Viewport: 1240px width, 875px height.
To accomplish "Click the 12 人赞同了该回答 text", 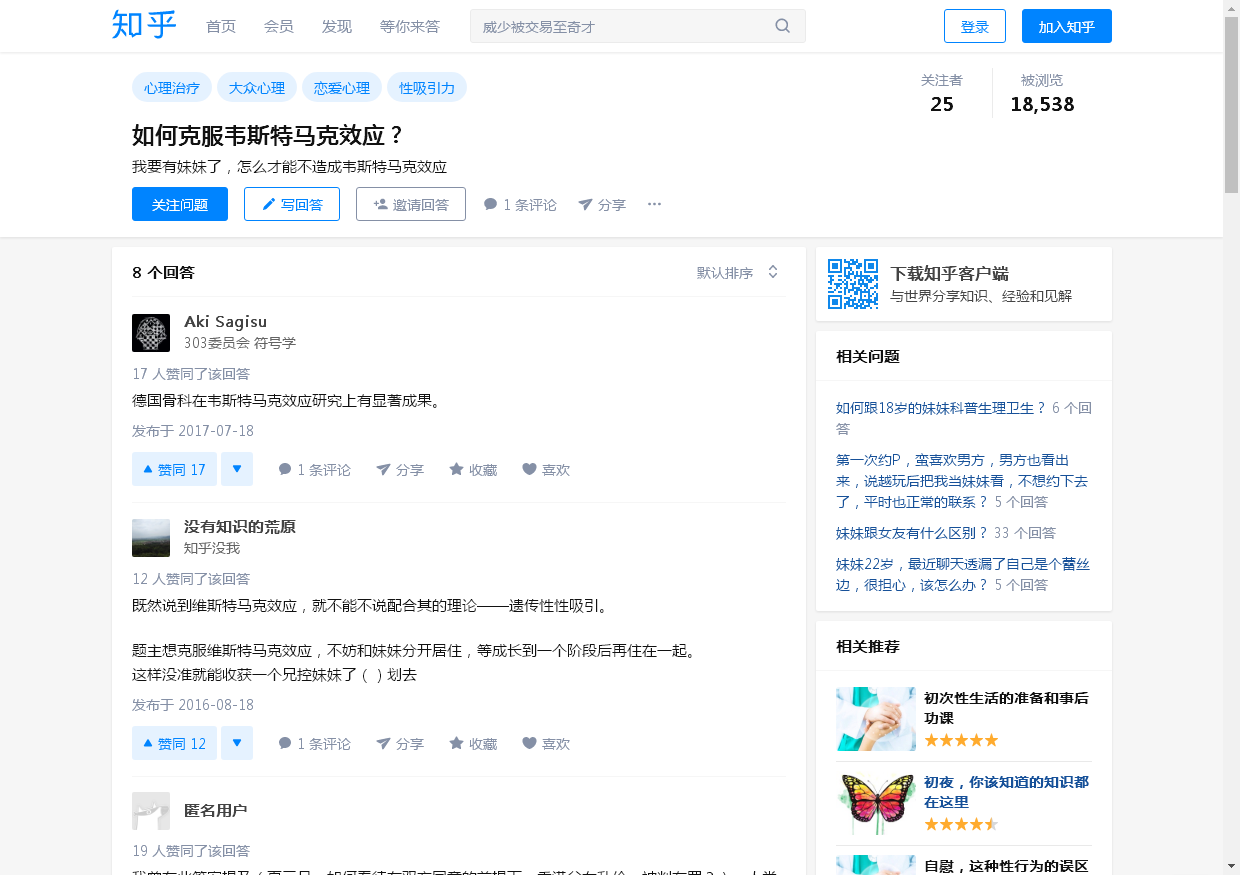I will [x=191, y=579].
